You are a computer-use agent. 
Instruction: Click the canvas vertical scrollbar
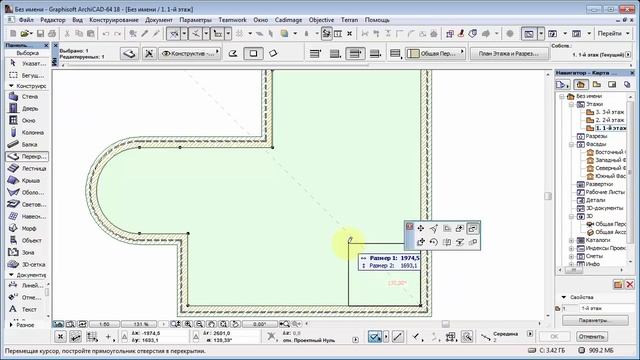pyautogui.click(x=548, y=196)
